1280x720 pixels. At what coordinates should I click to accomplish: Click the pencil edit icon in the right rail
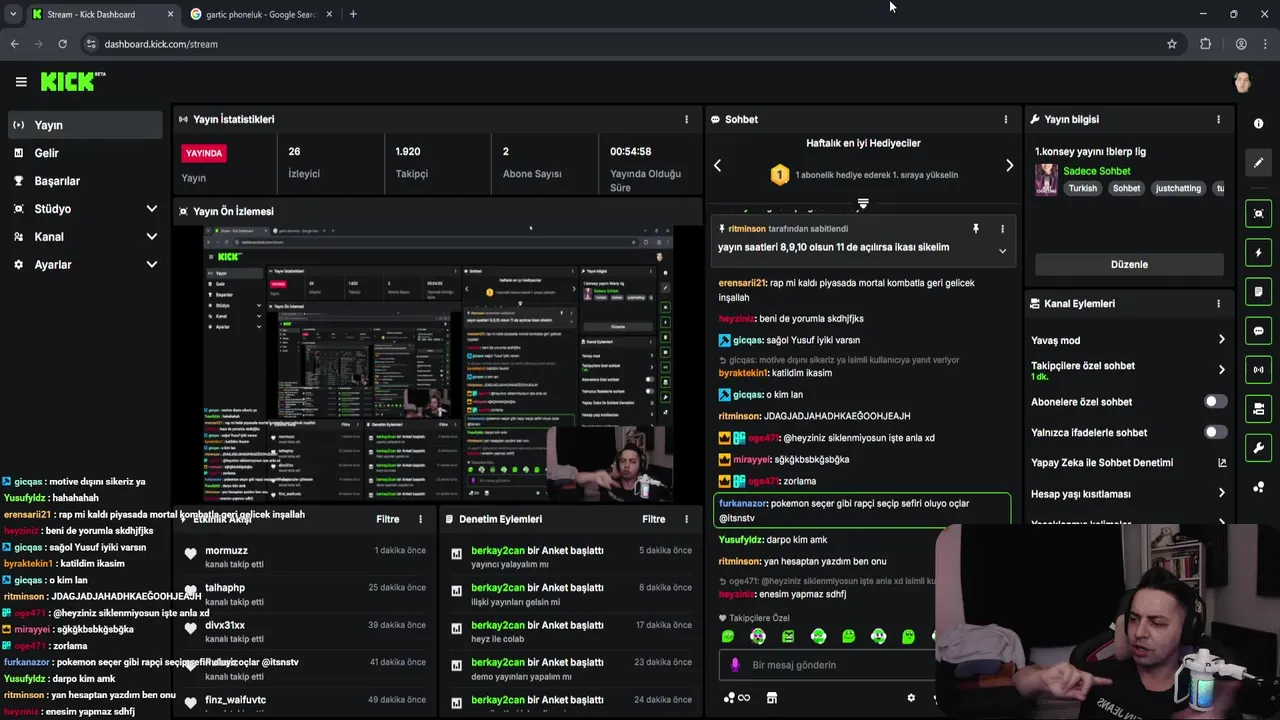(x=1258, y=162)
